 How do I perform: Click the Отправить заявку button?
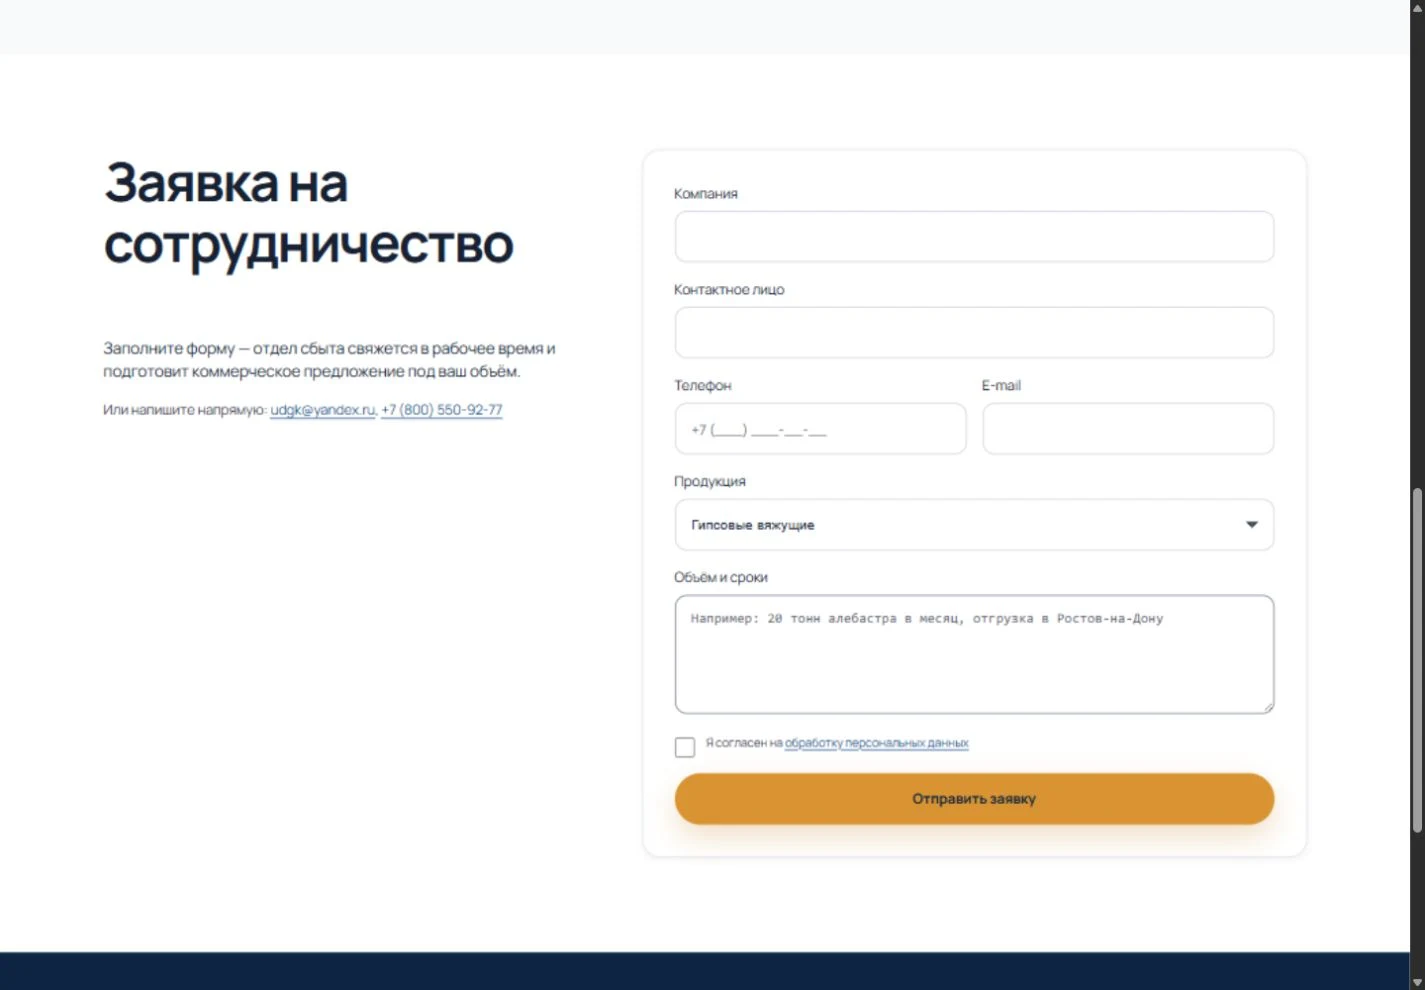pos(974,799)
